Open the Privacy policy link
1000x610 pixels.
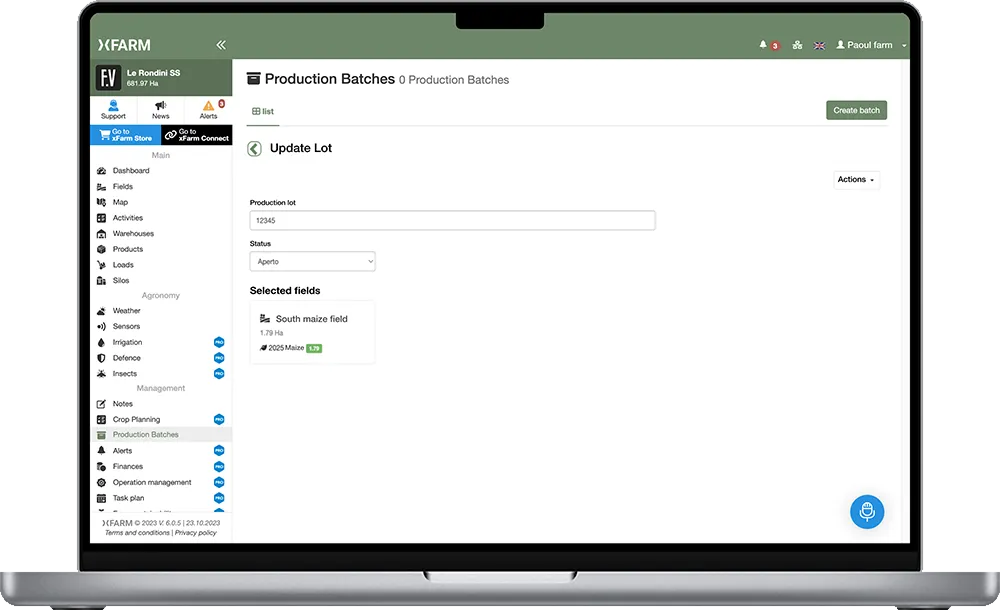tap(196, 533)
